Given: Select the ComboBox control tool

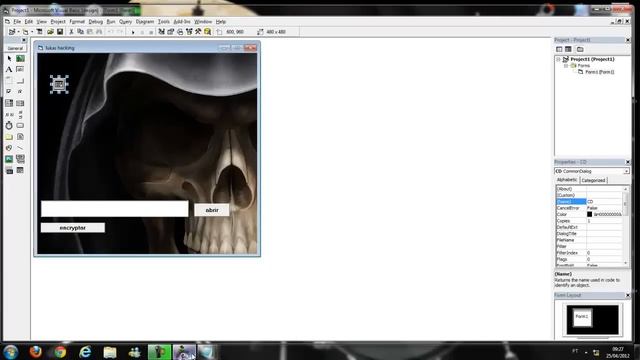Looking at the screenshot, I should (x=9, y=103).
